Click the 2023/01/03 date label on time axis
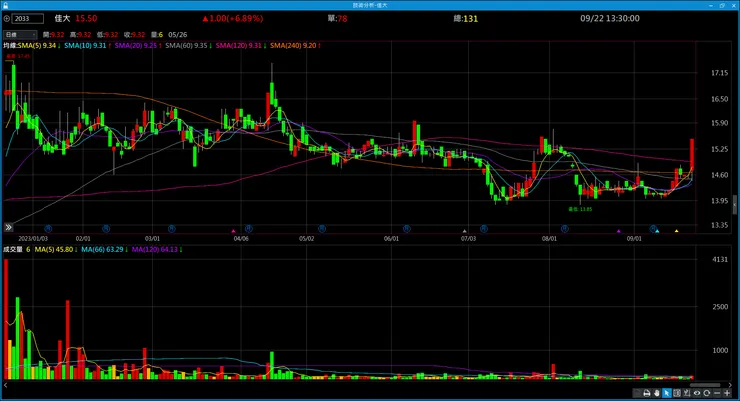 [x=33, y=239]
